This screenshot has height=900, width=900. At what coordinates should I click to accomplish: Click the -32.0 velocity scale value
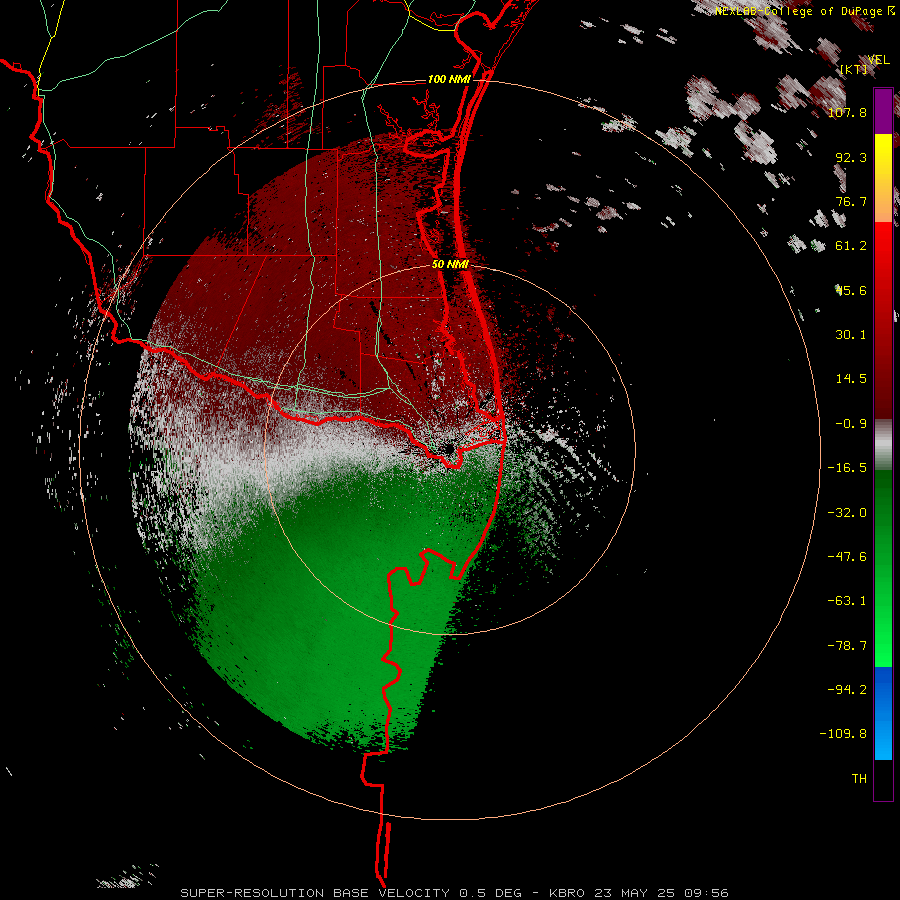click(847, 513)
